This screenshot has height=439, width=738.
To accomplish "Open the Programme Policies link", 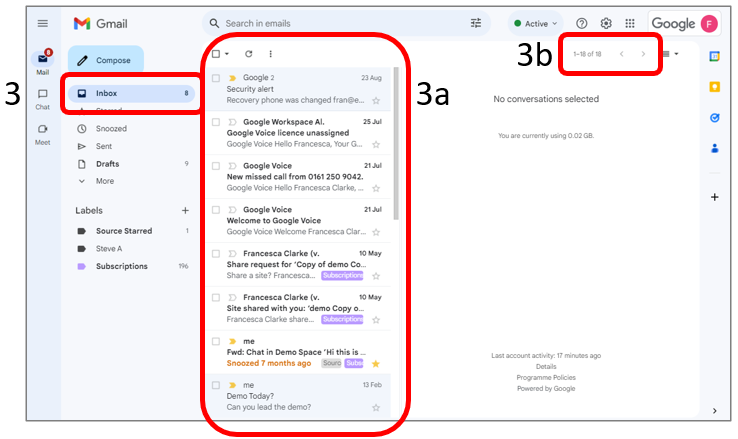I will tap(546, 377).
